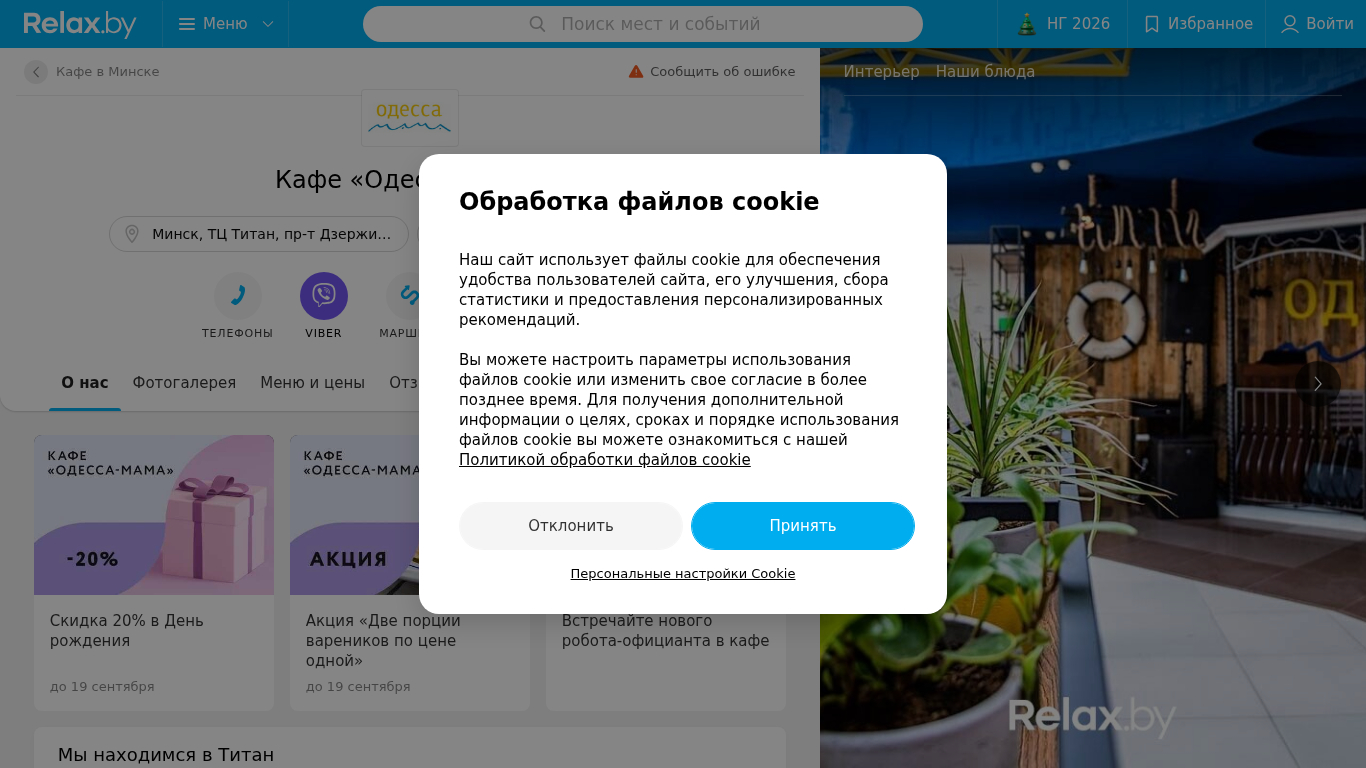
Task: Click the Избранное bookmark icon
Action: point(1152,24)
